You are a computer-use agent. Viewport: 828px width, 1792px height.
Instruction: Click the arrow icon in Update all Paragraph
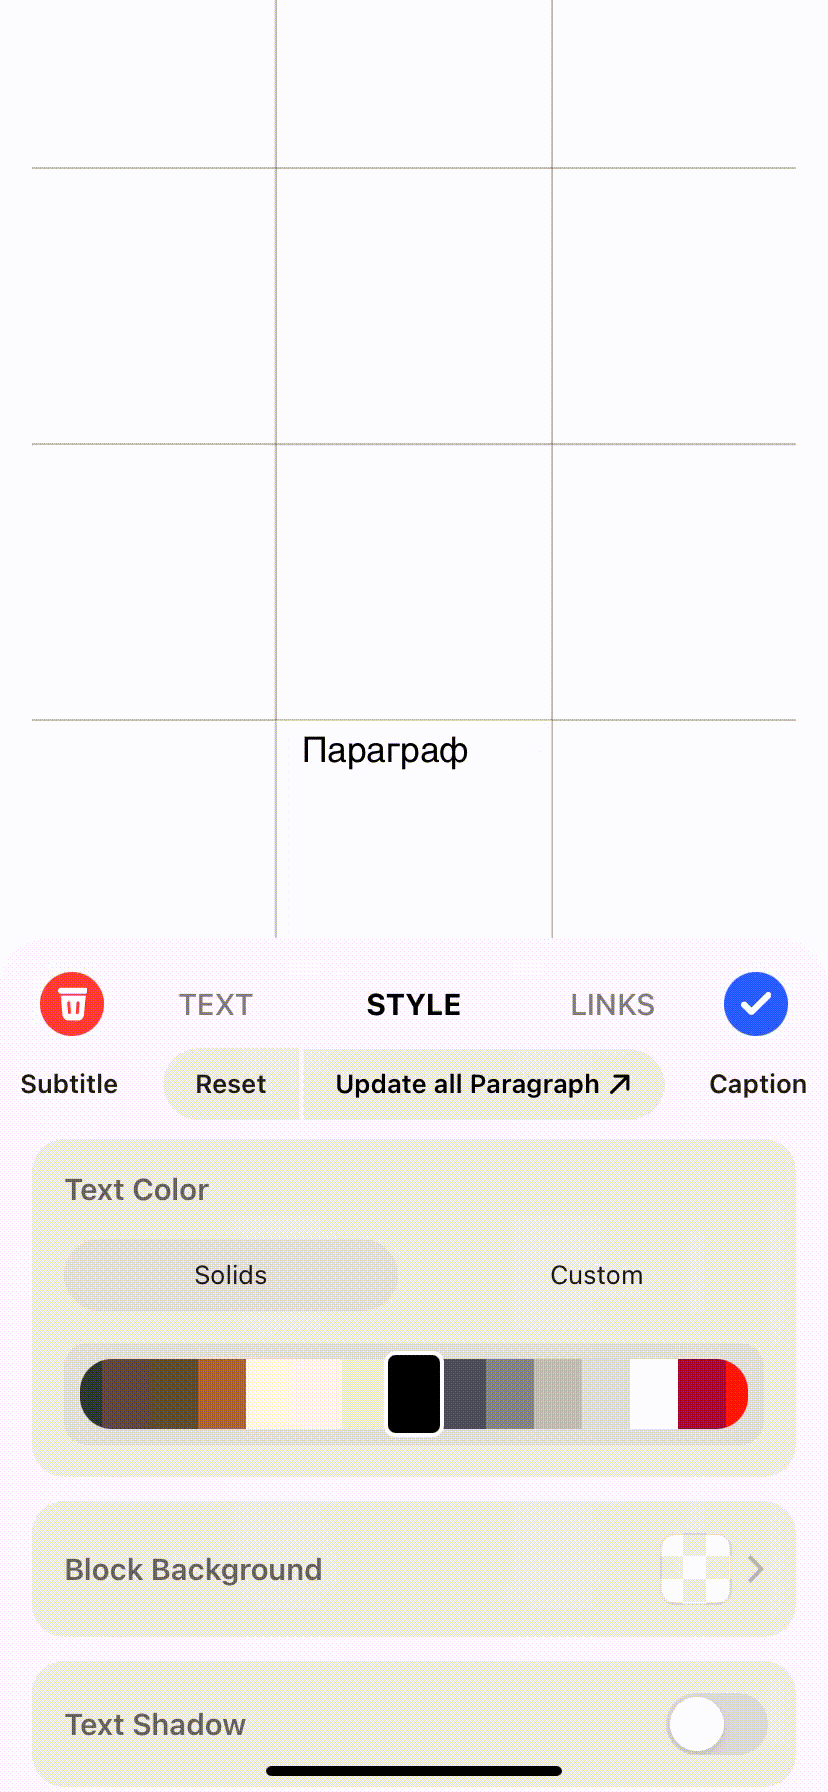pos(620,1084)
